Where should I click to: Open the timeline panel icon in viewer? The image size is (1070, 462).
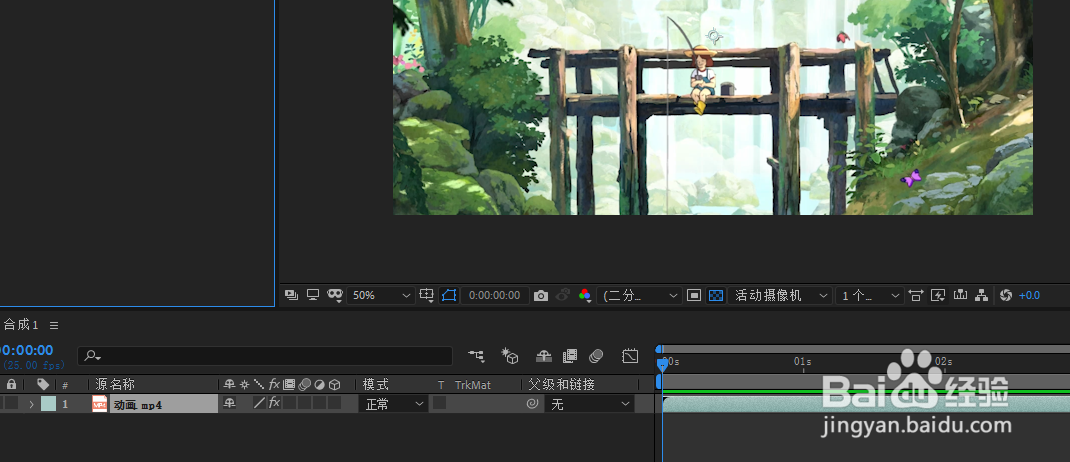click(960, 295)
